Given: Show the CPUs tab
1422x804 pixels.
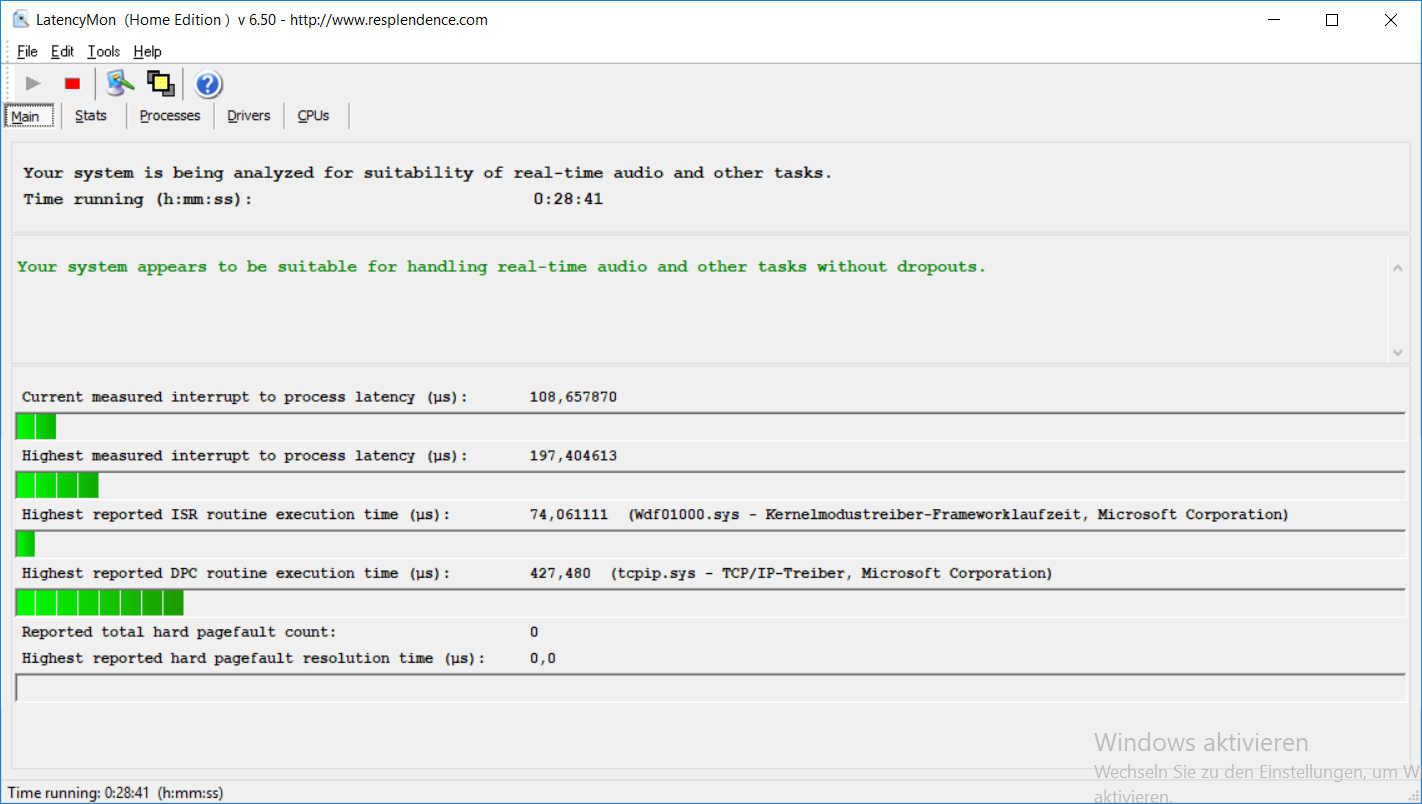Looking at the screenshot, I should click(x=313, y=116).
